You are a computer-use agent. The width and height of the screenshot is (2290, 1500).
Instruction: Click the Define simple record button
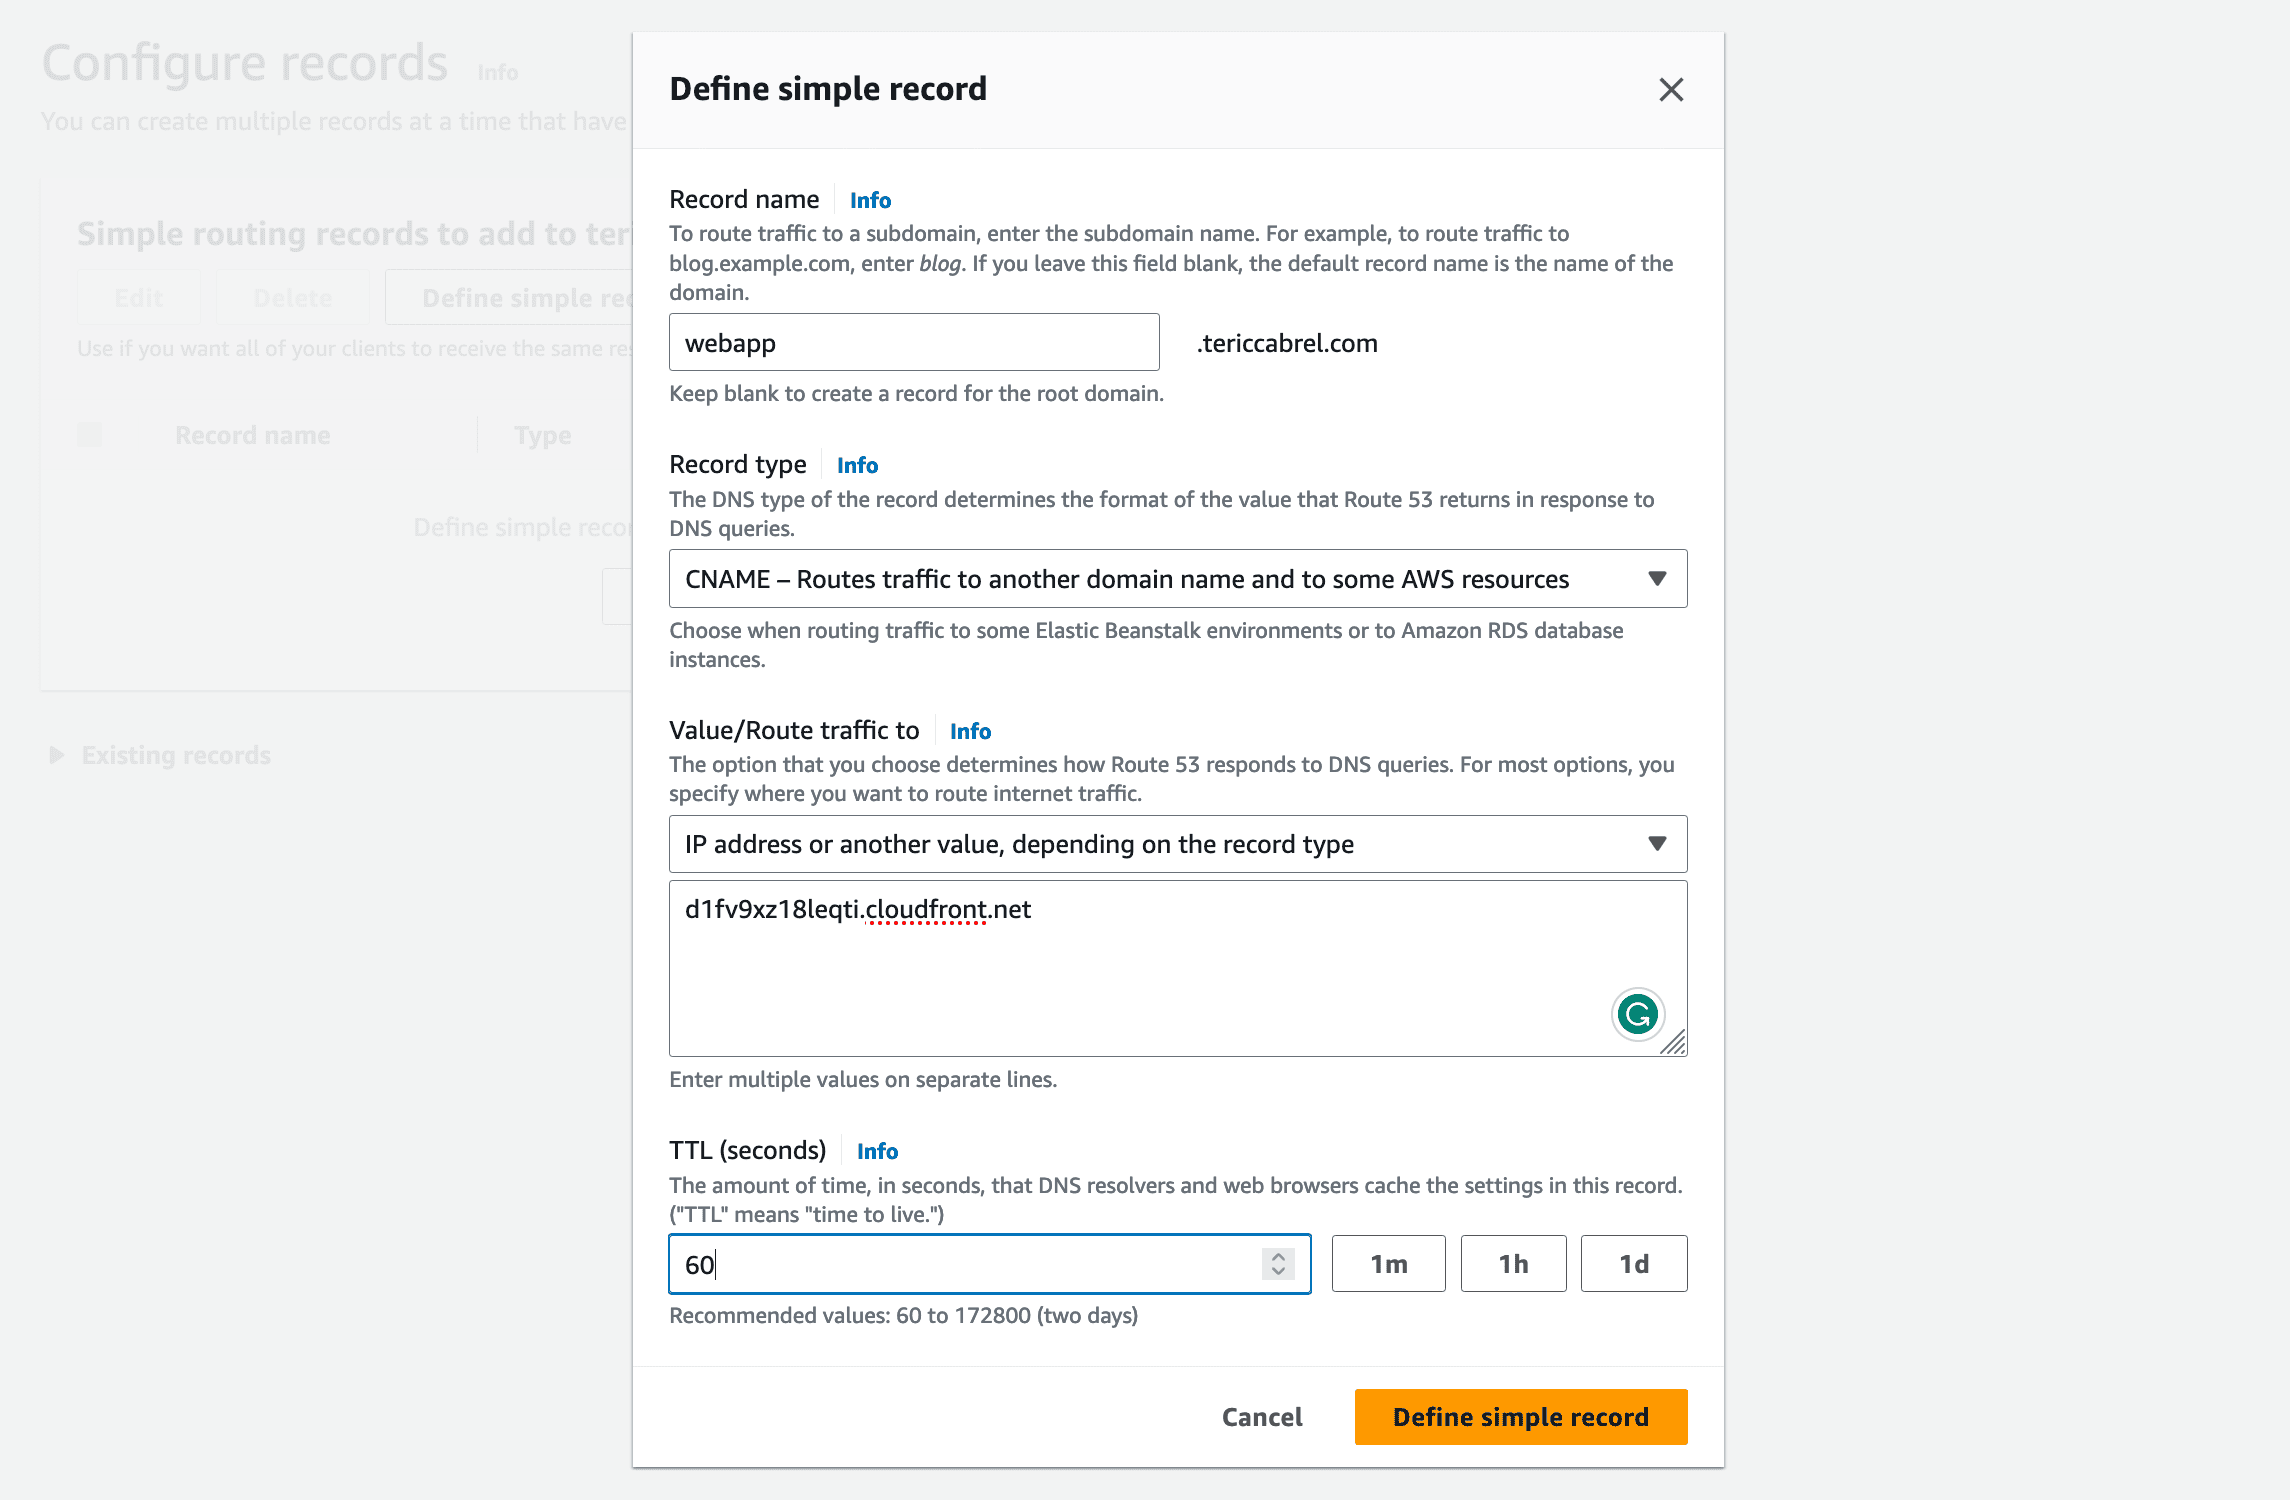coord(1519,1416)
